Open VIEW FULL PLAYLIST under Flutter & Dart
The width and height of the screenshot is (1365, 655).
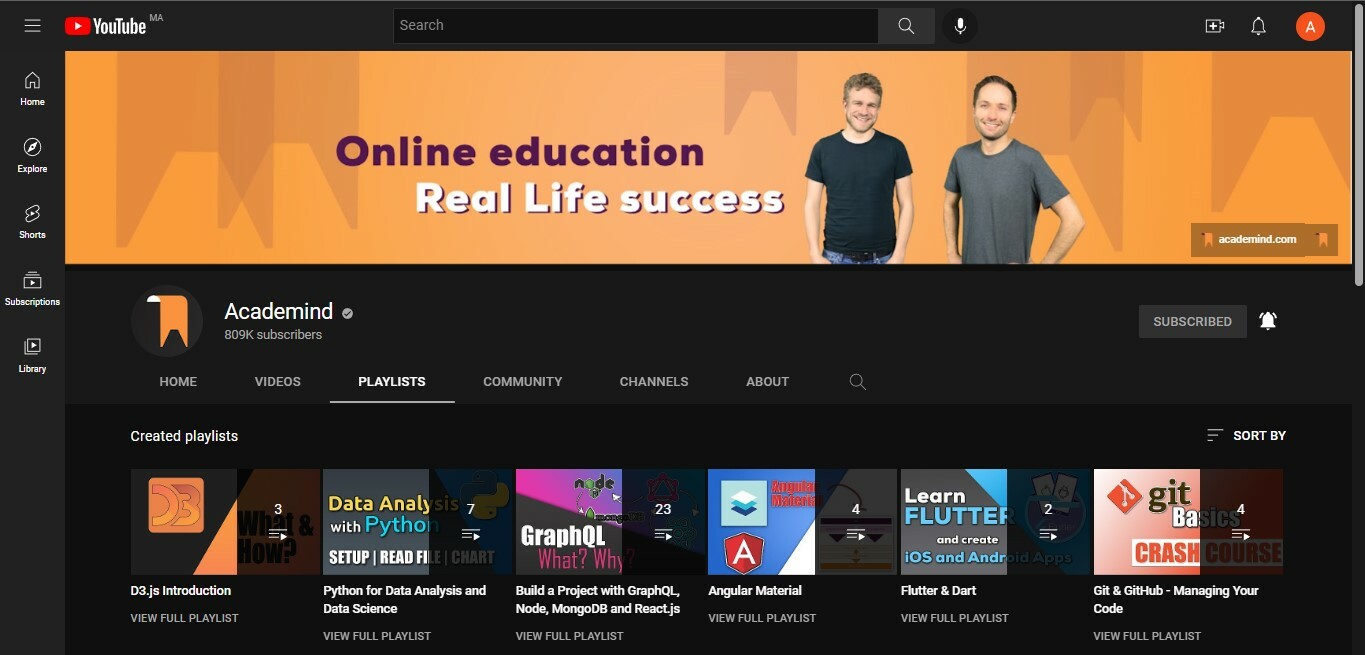[x=954, y=617]
